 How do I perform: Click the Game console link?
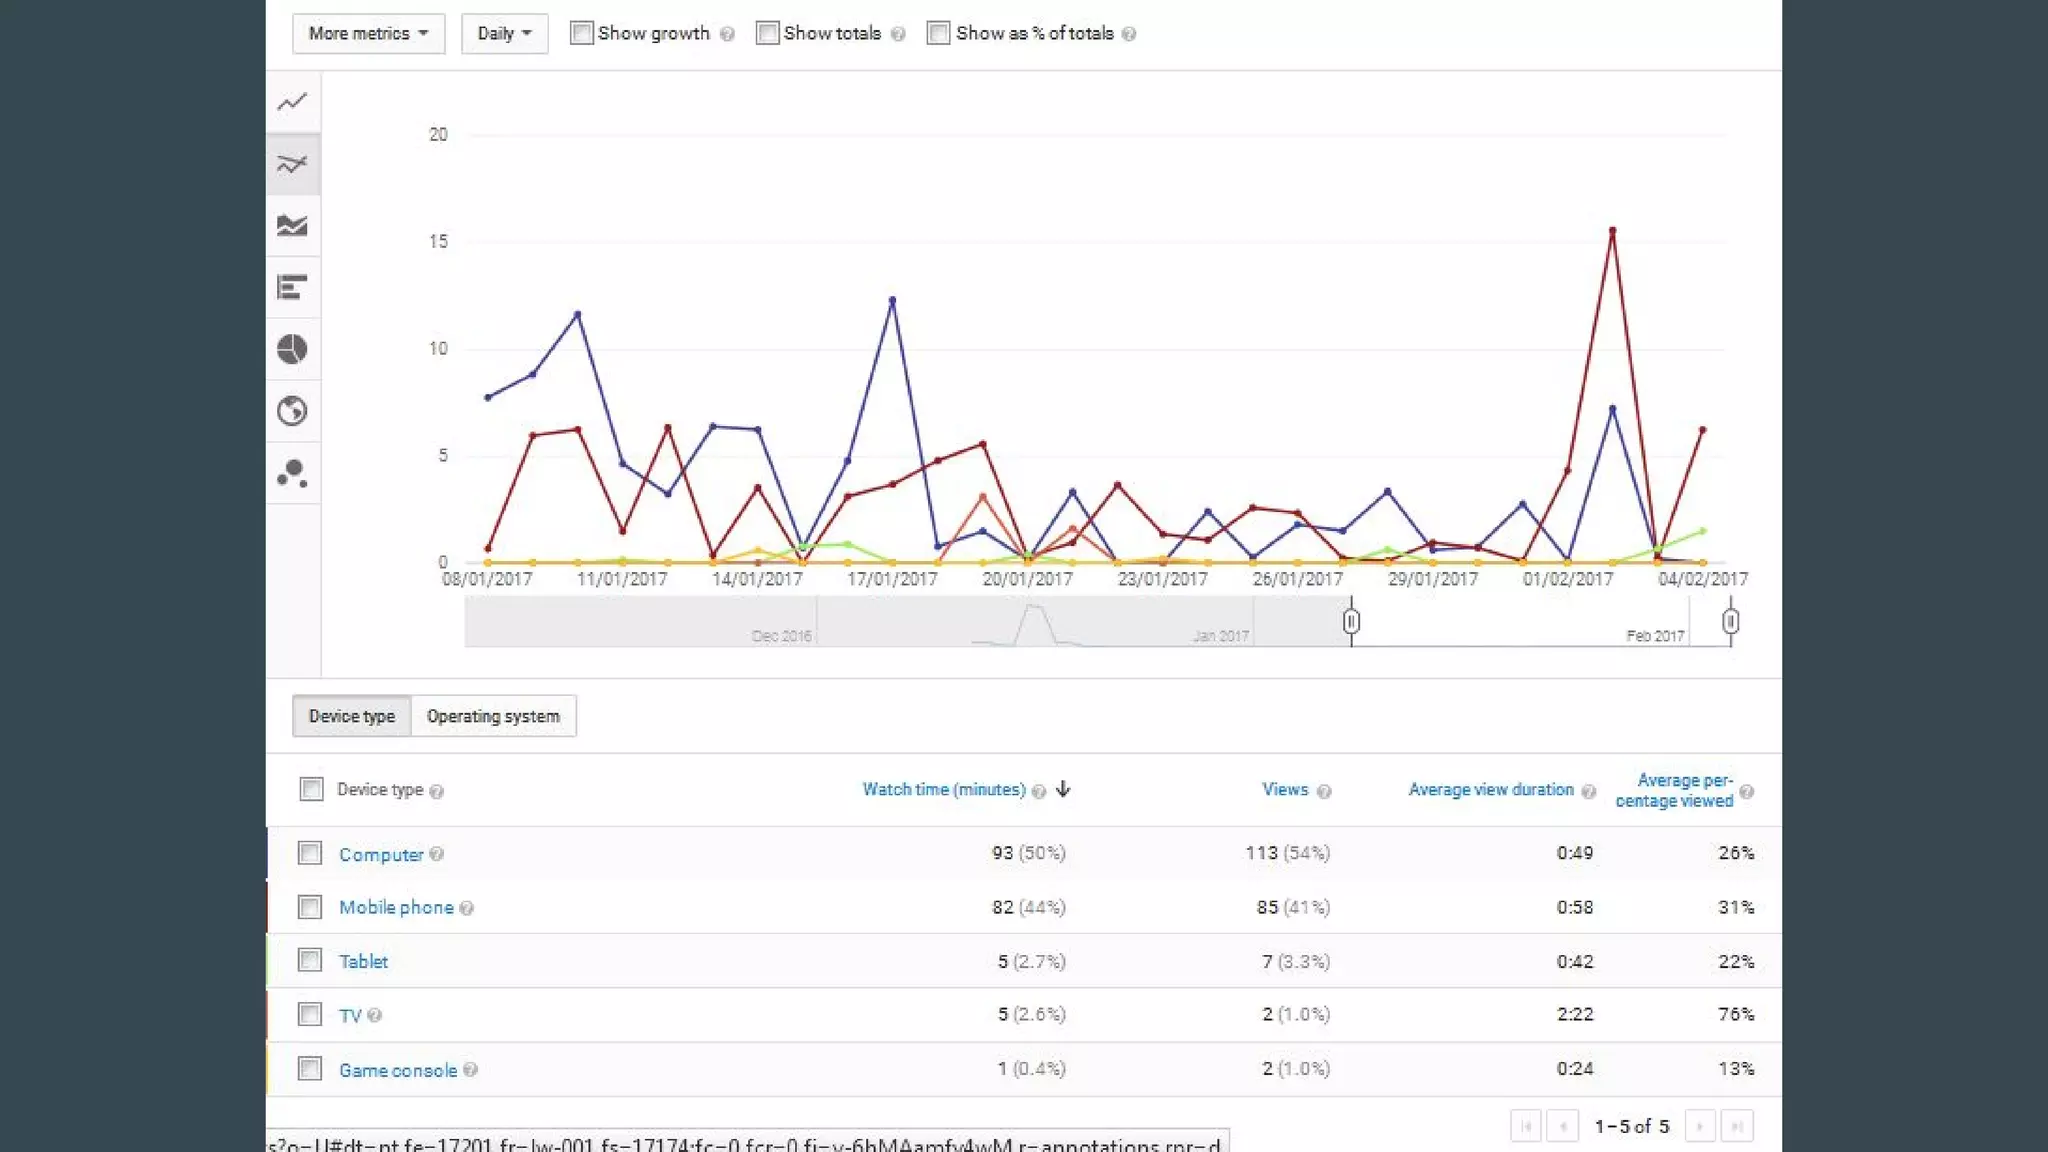(x=398, y=1070)
